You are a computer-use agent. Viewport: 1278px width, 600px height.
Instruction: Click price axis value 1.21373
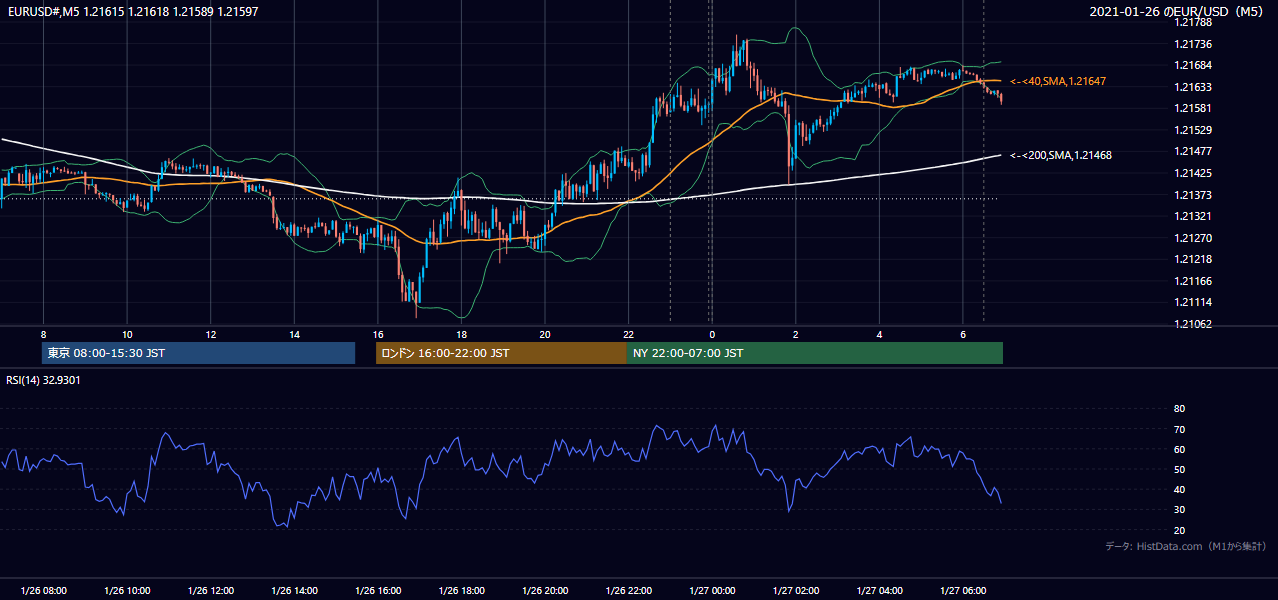coord(1194,195)
